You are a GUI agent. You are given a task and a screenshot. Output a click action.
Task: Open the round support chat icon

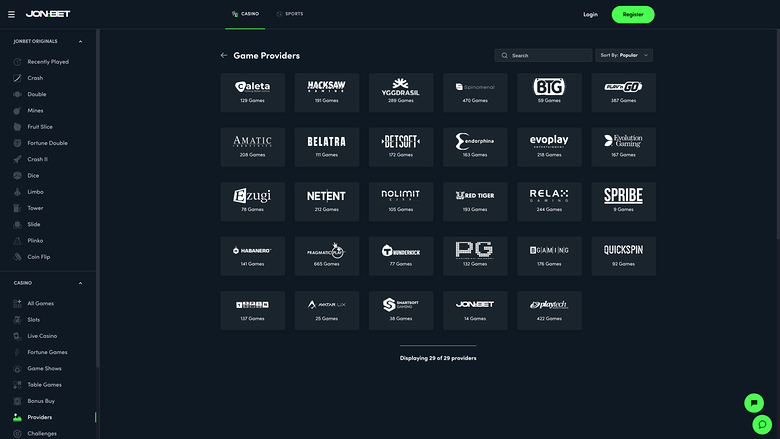[762, 425]
